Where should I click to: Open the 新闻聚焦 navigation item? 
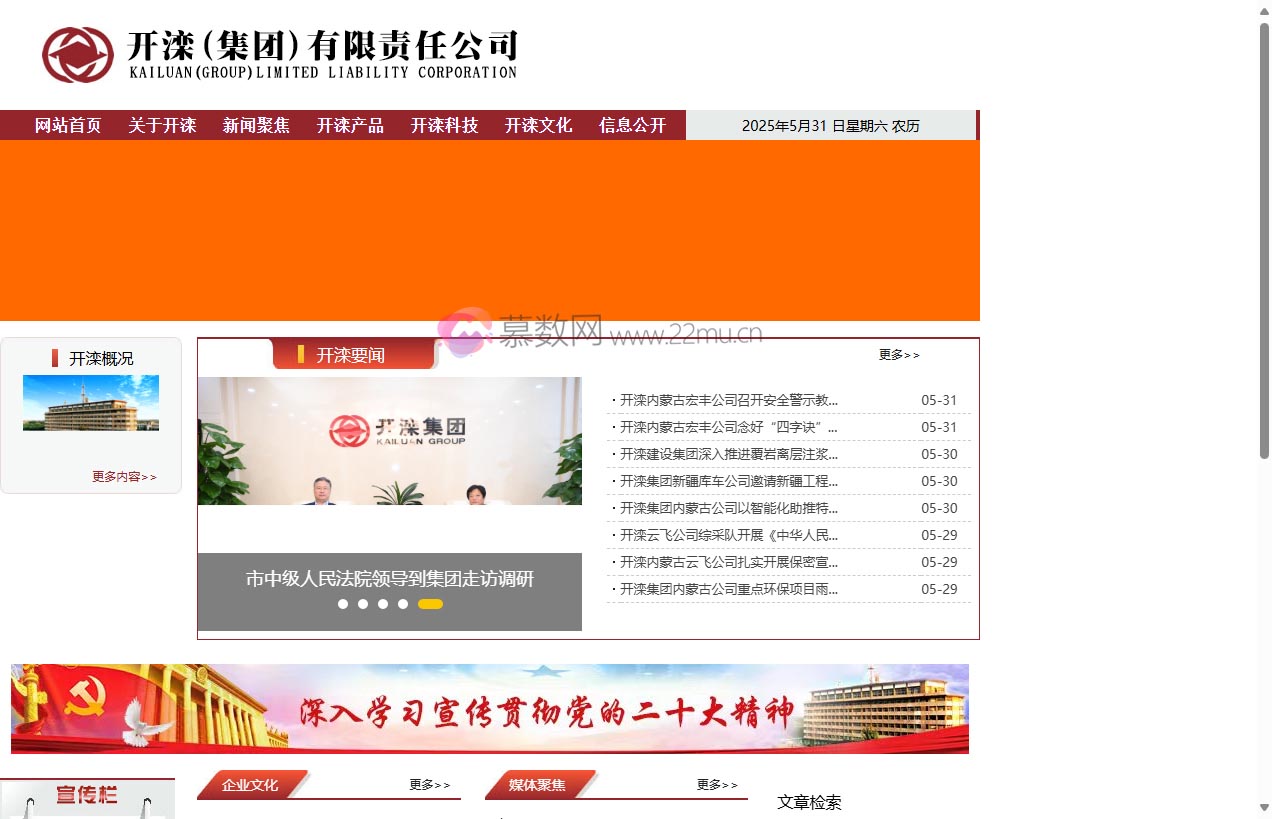[x=256, y=125]
